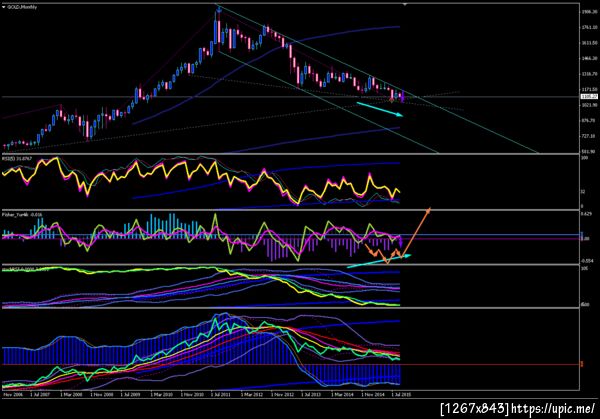Click the 1 Jul 2009 date label
Image resolution: width=600 pixels, height=419 pixels.
tap(130, 394)
